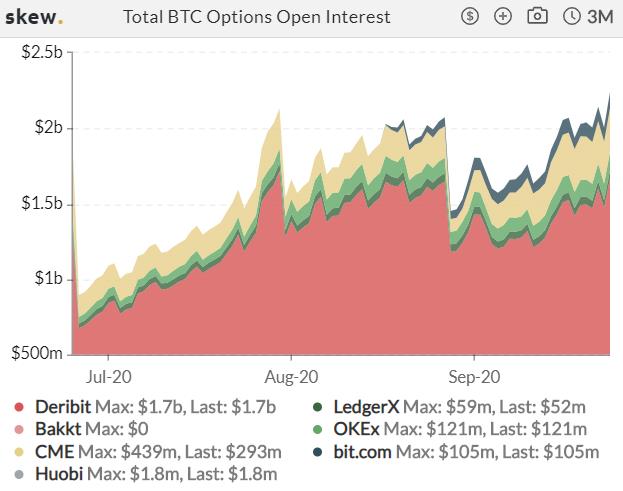Image resolution: width=623 pixels, height=491 pixels.
Task: Click the Aug-20 axis marker
Action: coord(291,377)
